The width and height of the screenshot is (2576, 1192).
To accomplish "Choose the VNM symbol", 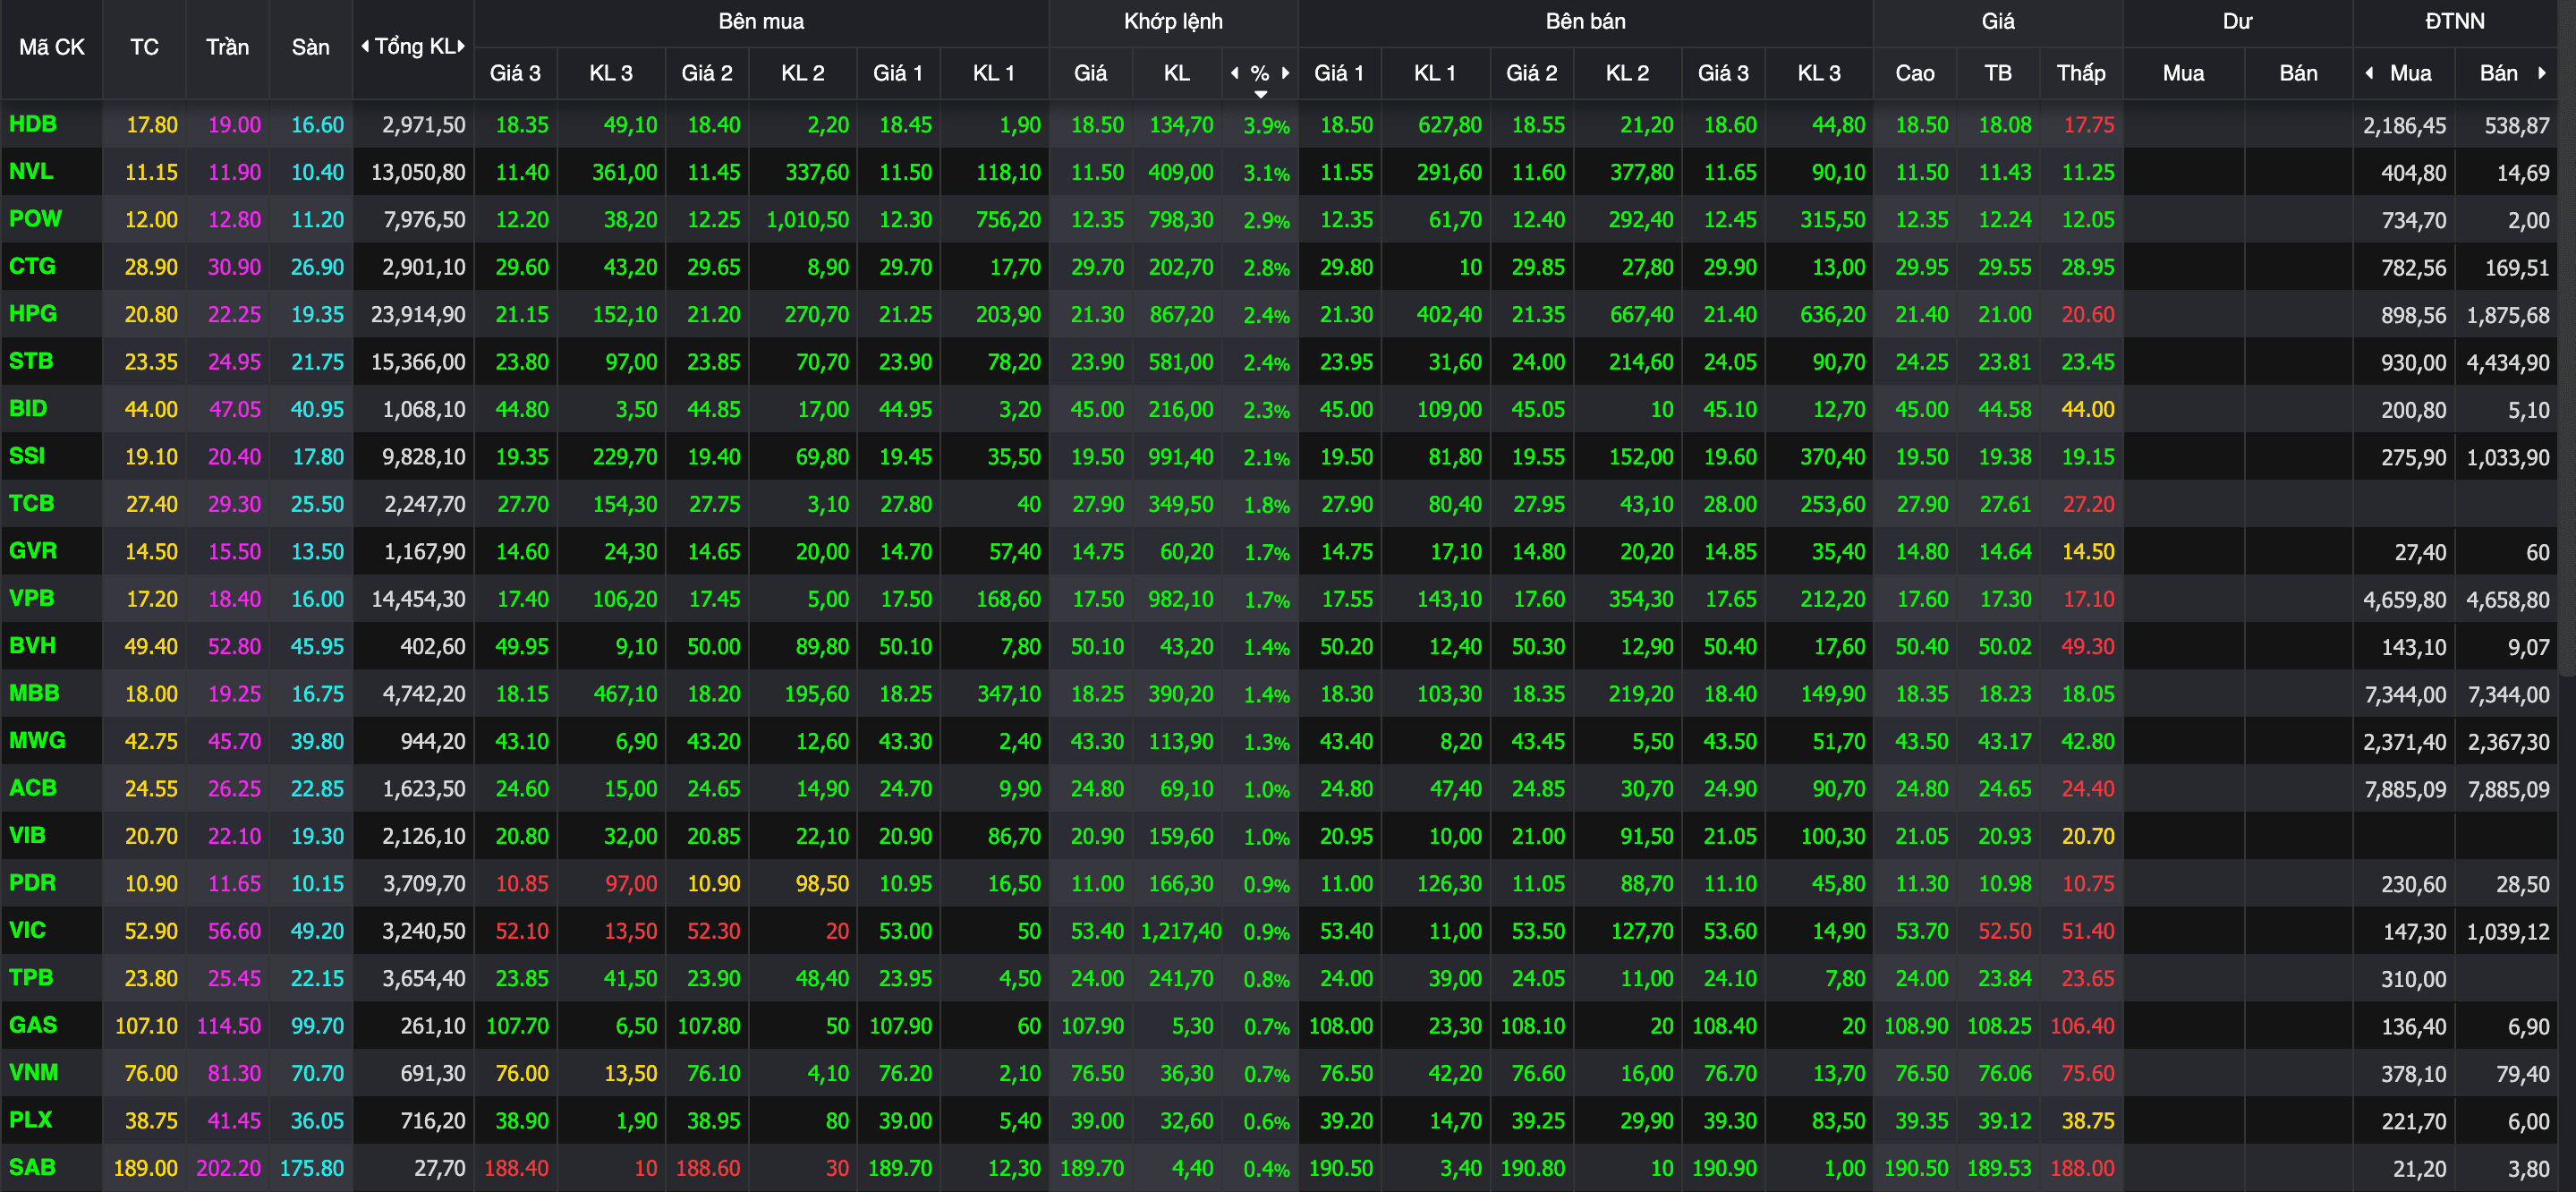I will point(34,1072).
